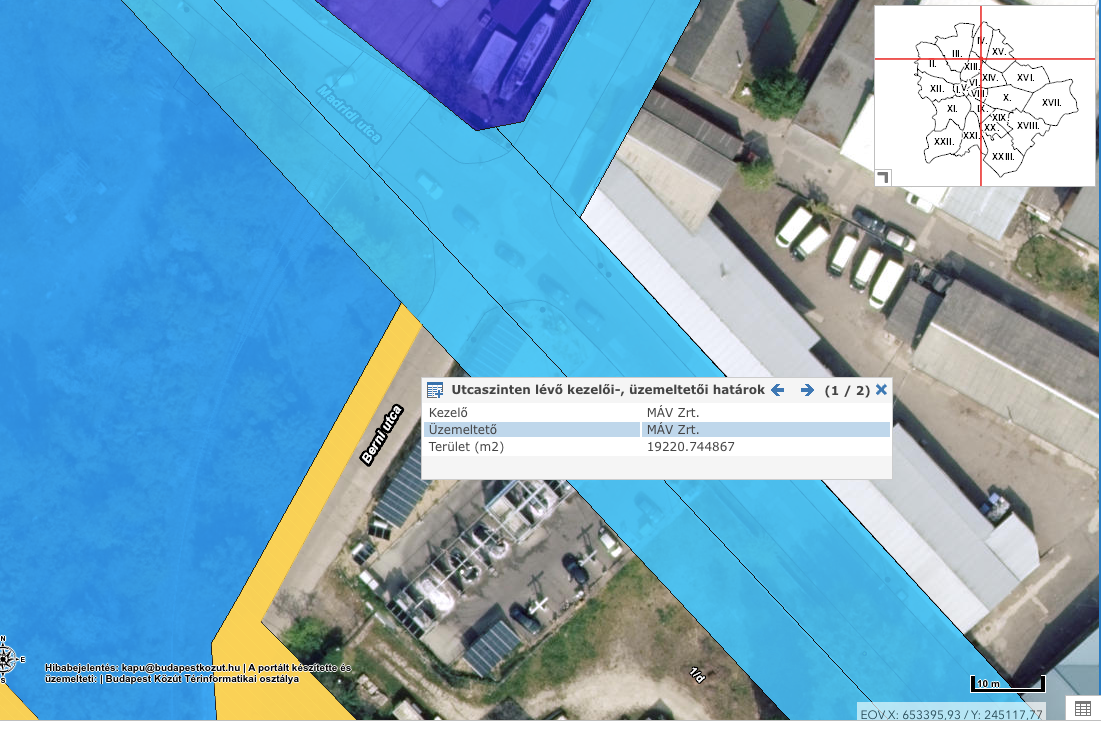Click the EOV coordinates display
This screenshot has width=1101, height=747.
(958, 714)
